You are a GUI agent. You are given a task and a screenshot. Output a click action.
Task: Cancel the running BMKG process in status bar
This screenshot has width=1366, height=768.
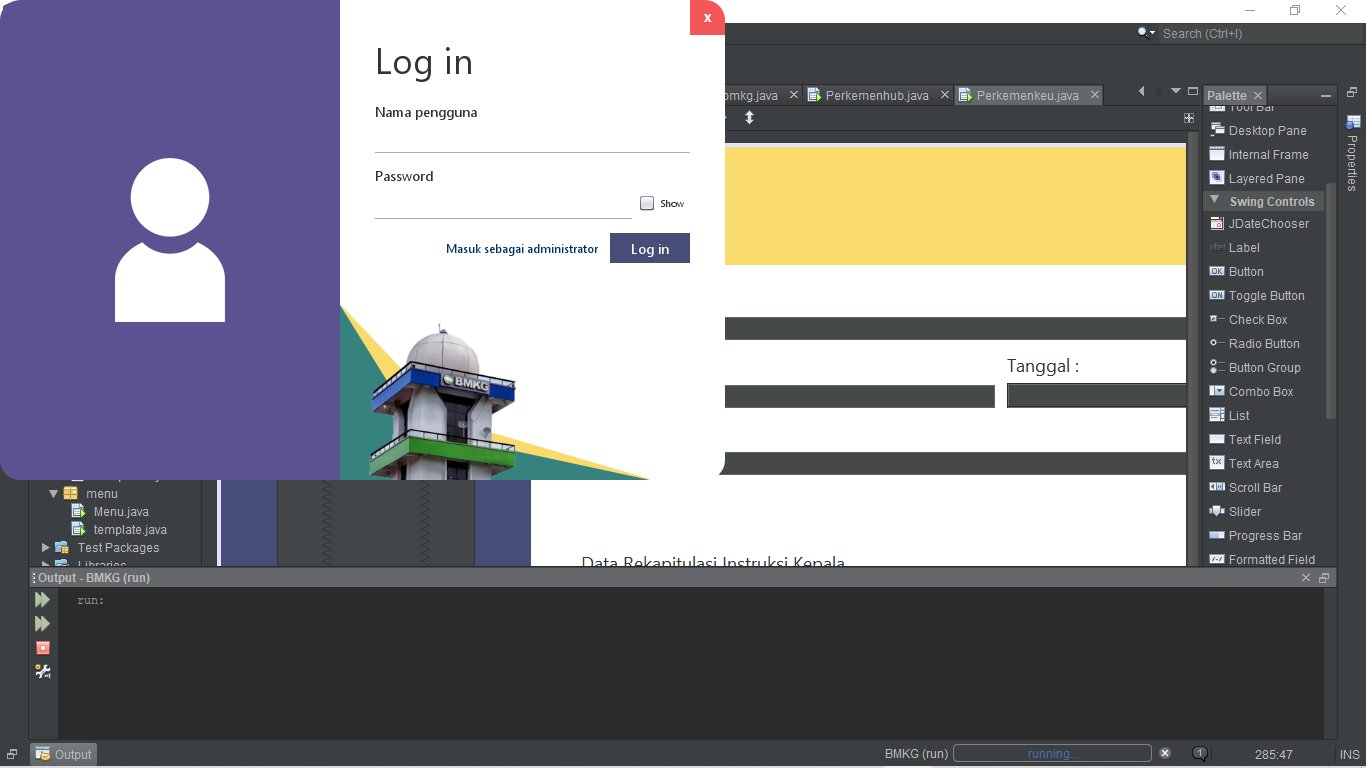tap(1165, 754)
